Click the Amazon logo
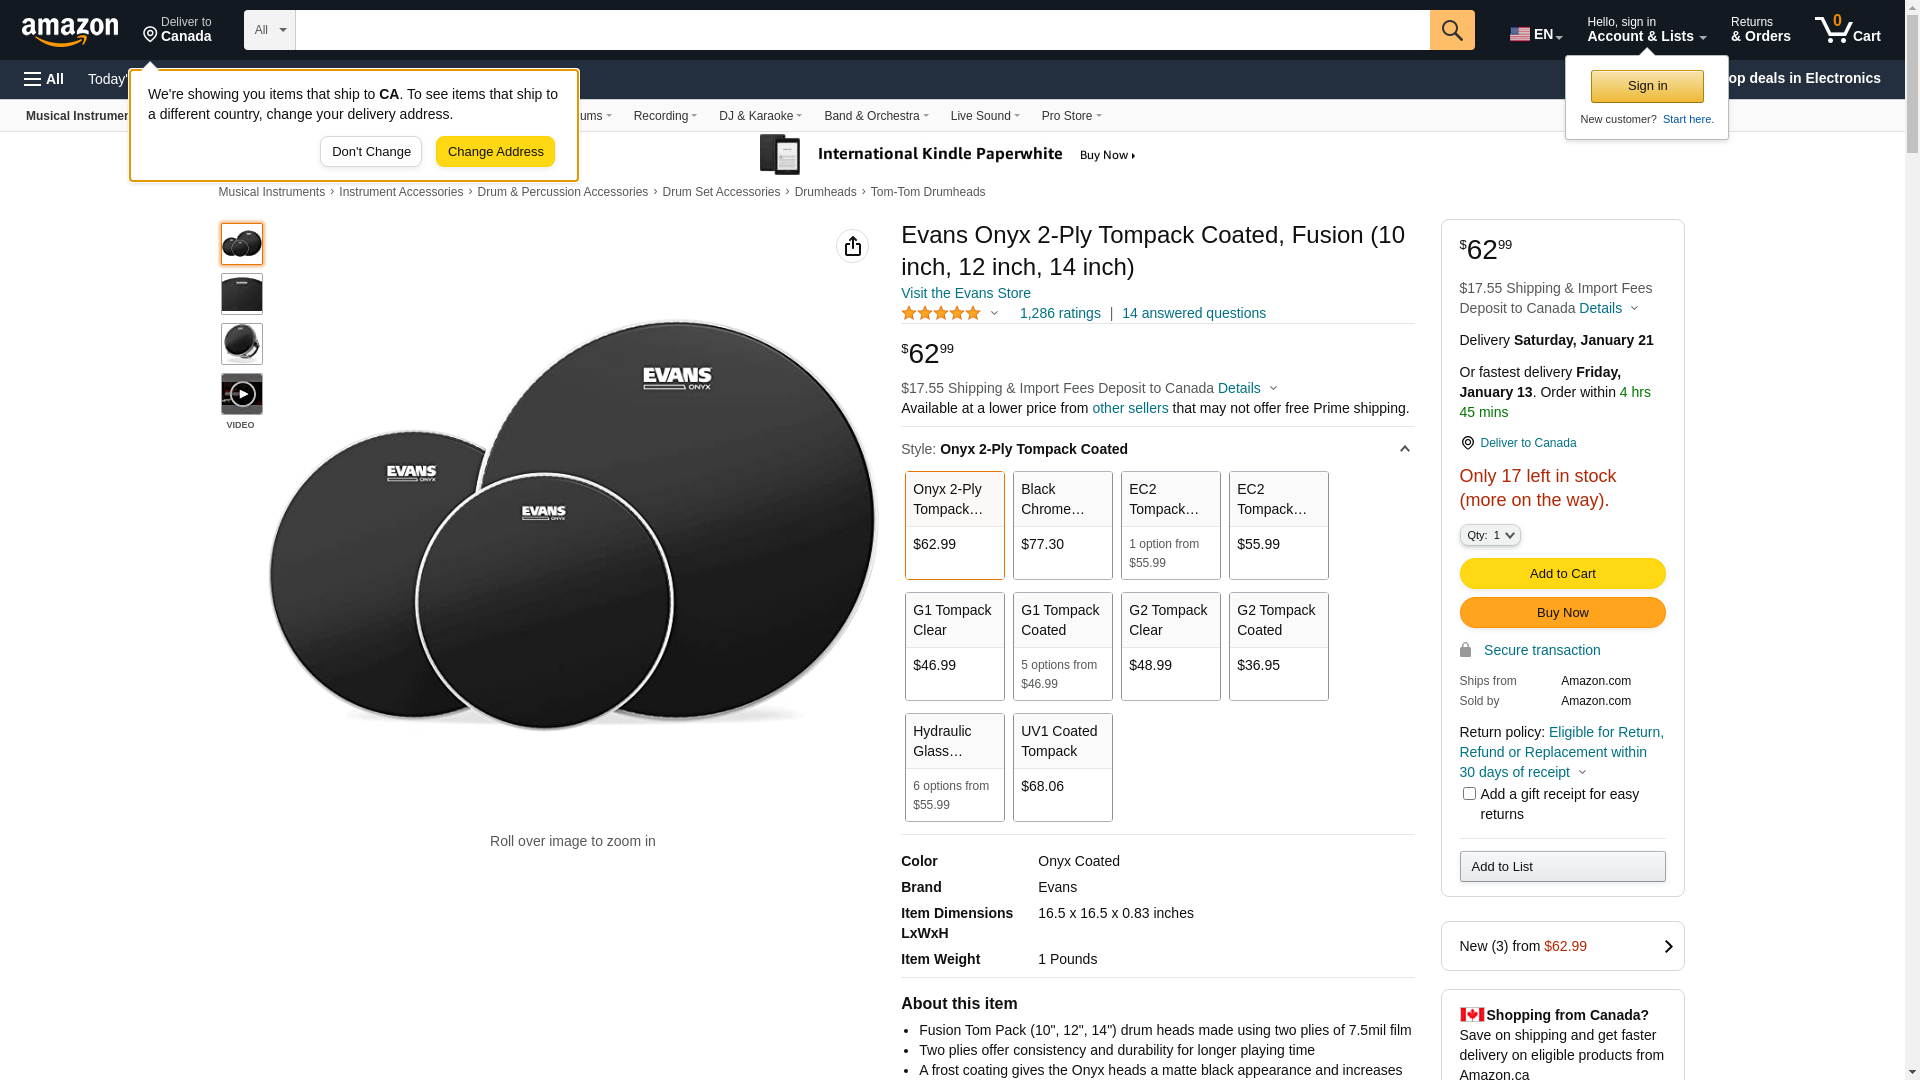The width and height of the screenshot is (1920, 1080). click(70, 32)
